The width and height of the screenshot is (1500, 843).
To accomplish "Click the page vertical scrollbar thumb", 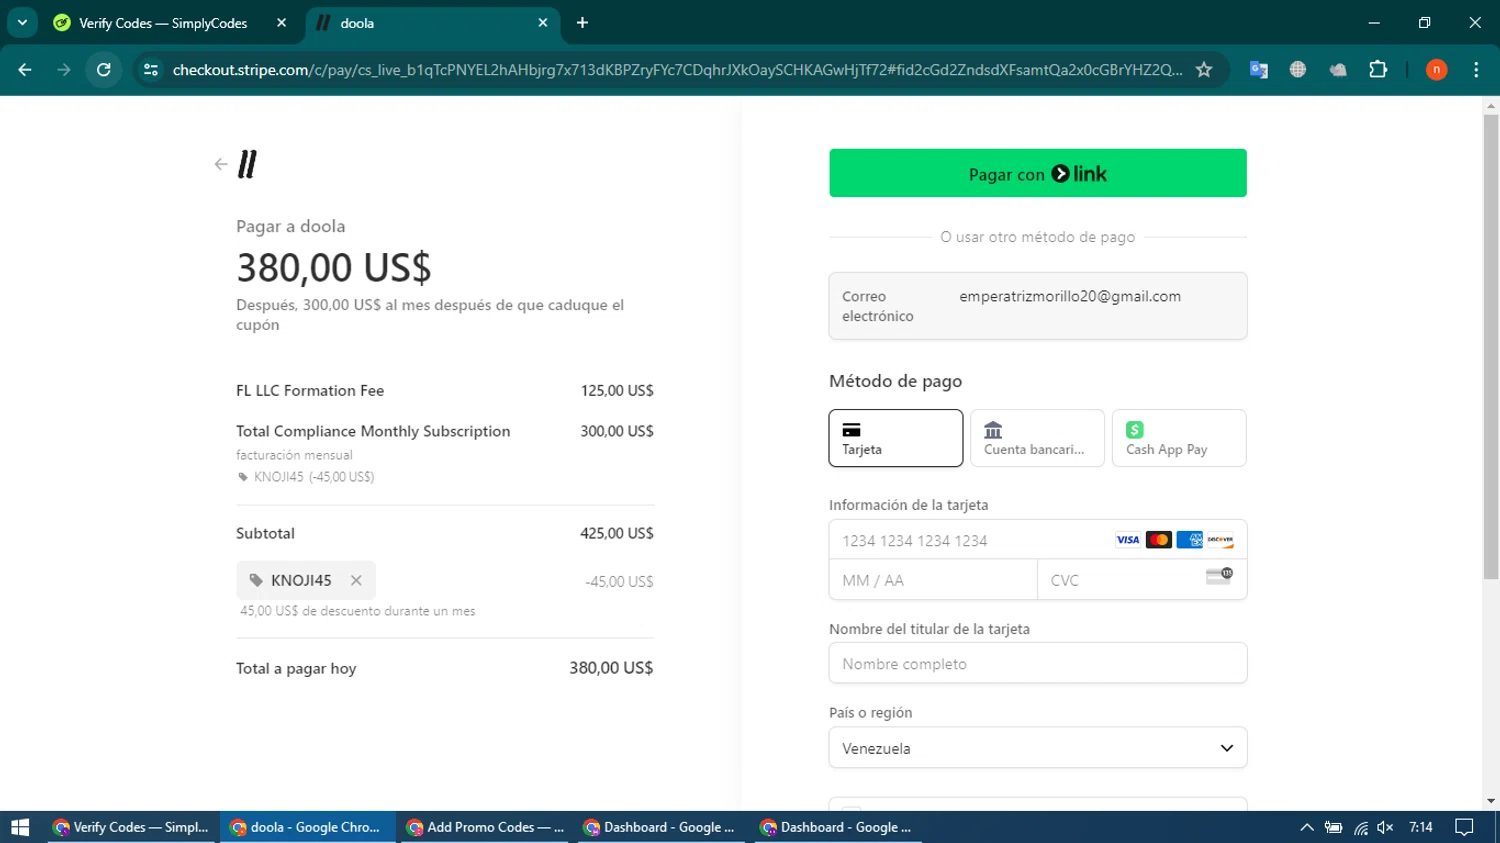I will click(x=1491, y=346).
